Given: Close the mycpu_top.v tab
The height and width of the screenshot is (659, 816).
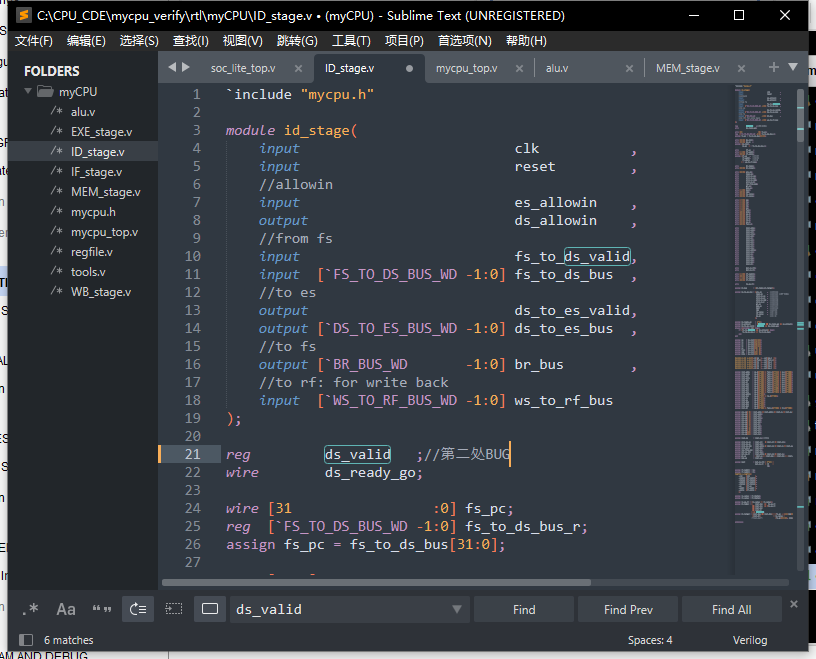Looking at the screenshot, I should pos(519,68).
